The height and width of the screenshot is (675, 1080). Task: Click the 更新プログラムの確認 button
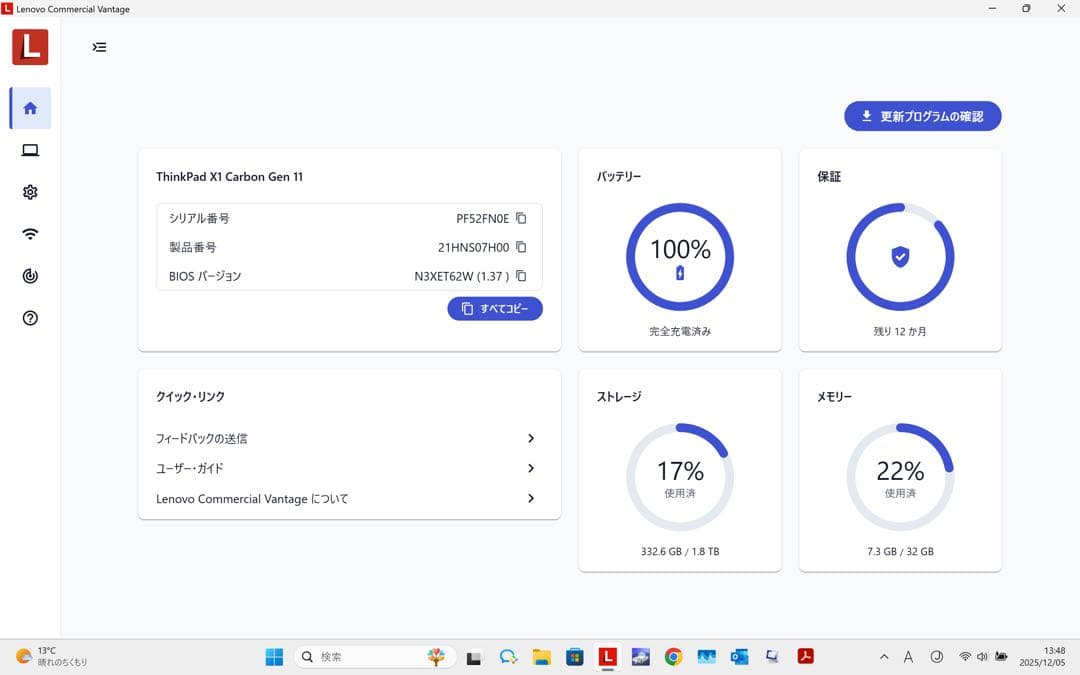922,116
